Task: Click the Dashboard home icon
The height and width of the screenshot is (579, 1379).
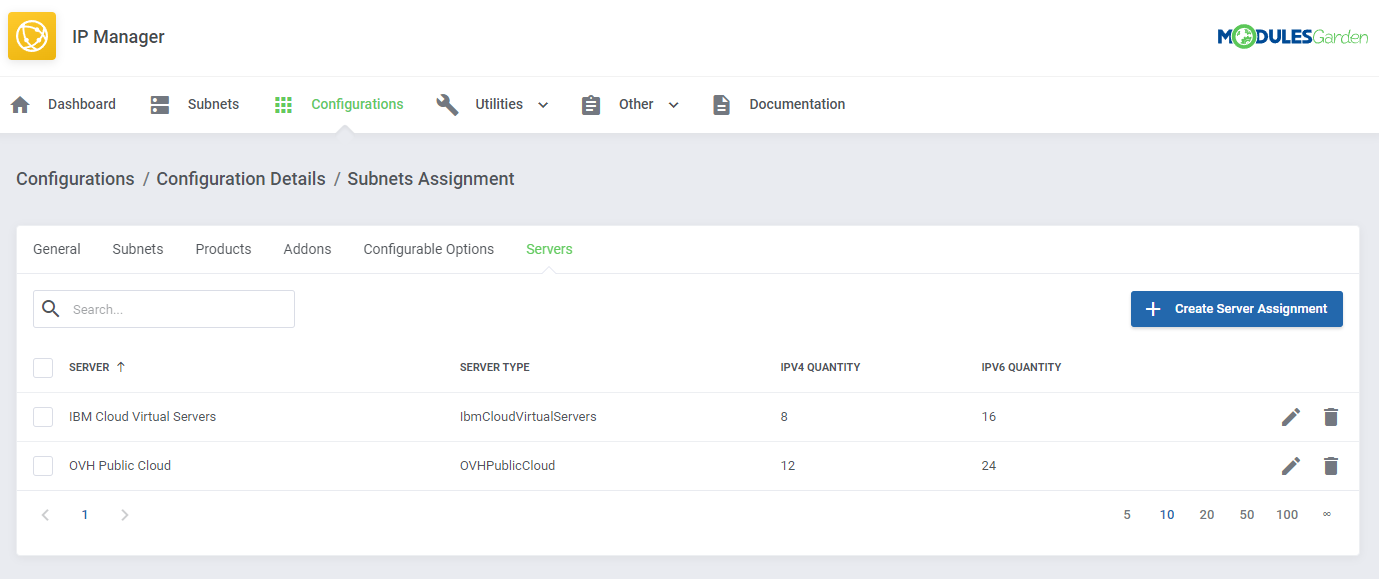Action: [19, 103]
